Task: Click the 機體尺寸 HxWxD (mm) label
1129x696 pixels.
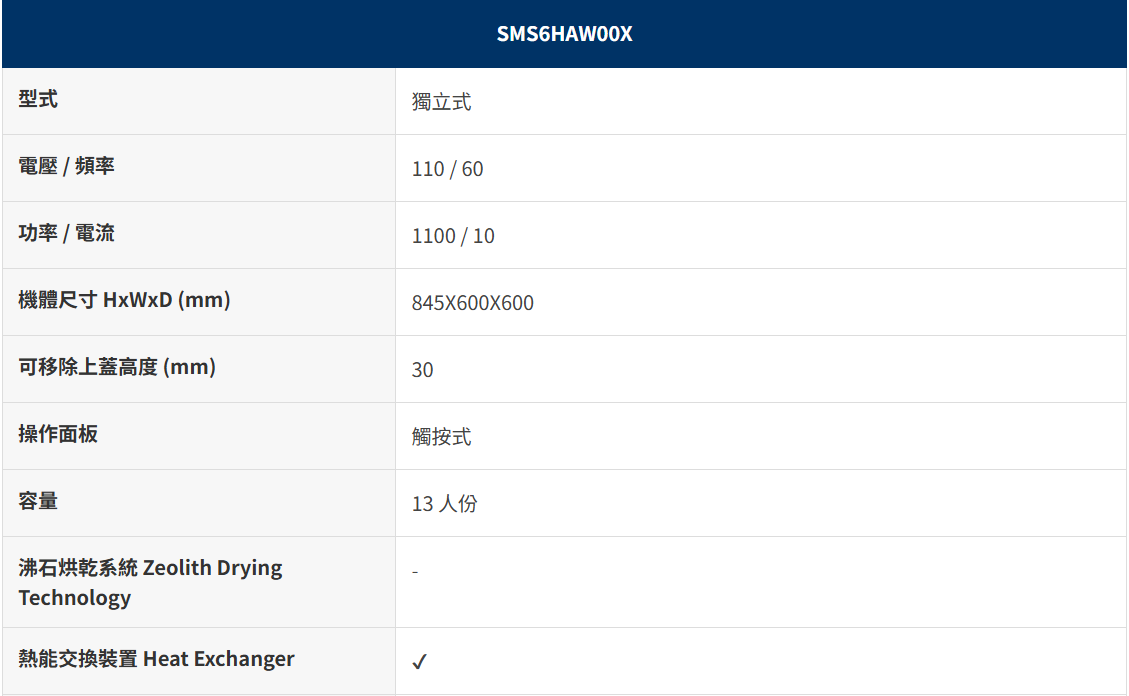Action: (x=124, y=300)
